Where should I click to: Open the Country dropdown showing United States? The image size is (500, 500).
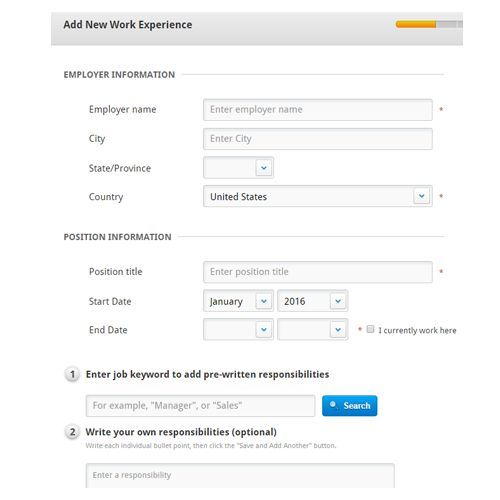pos(318,196)
